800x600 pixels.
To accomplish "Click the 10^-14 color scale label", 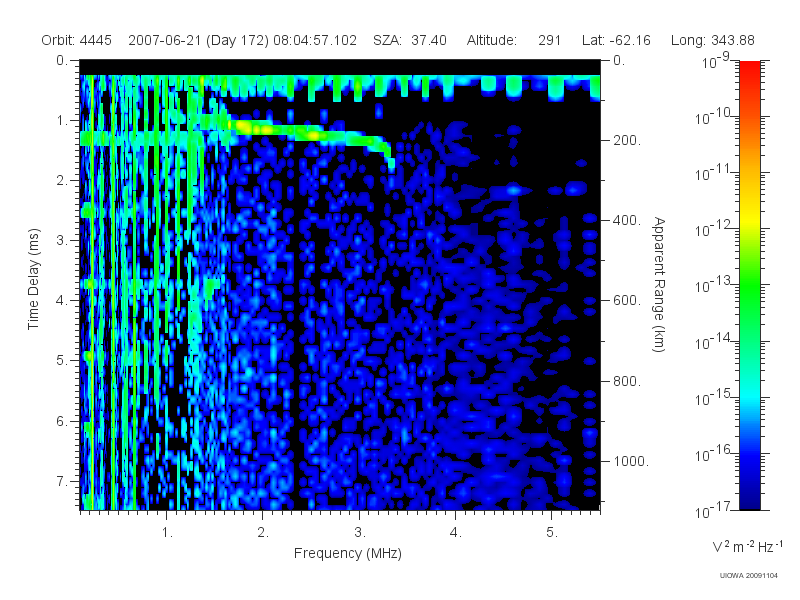I will [715, 341].
